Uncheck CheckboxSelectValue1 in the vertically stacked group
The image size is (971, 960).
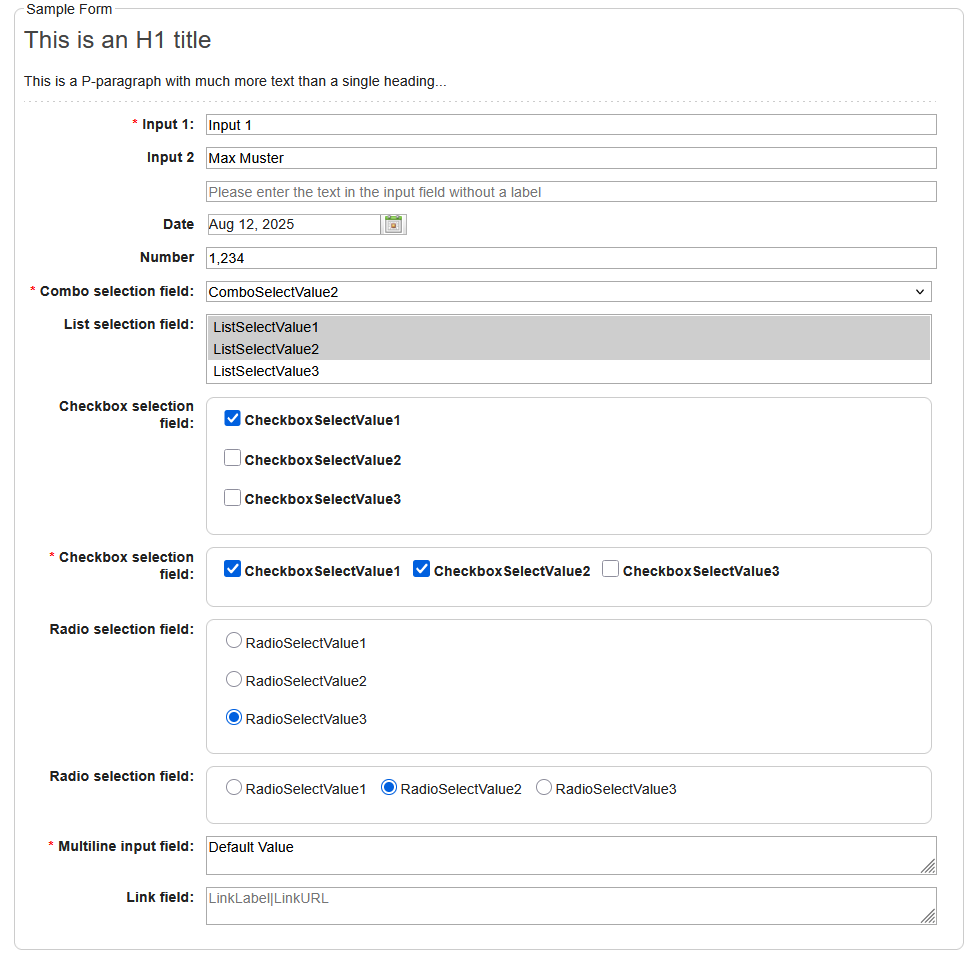tap(233, 419)
